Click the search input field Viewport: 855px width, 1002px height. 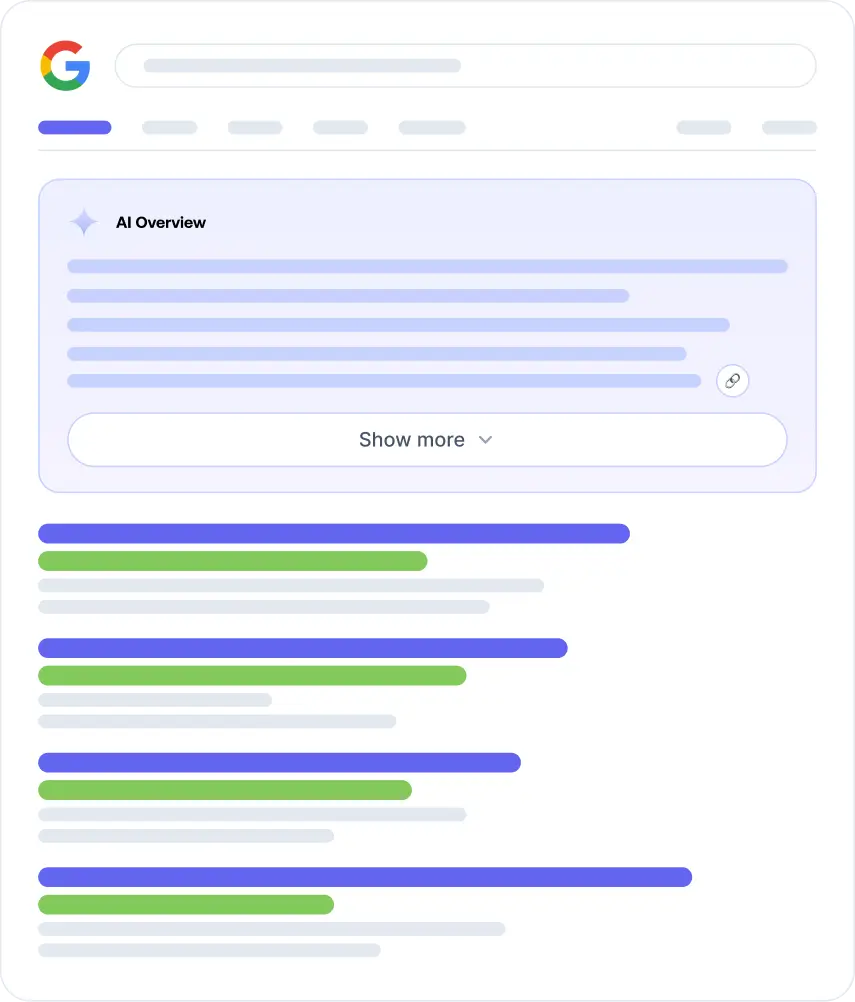point(465,66)
